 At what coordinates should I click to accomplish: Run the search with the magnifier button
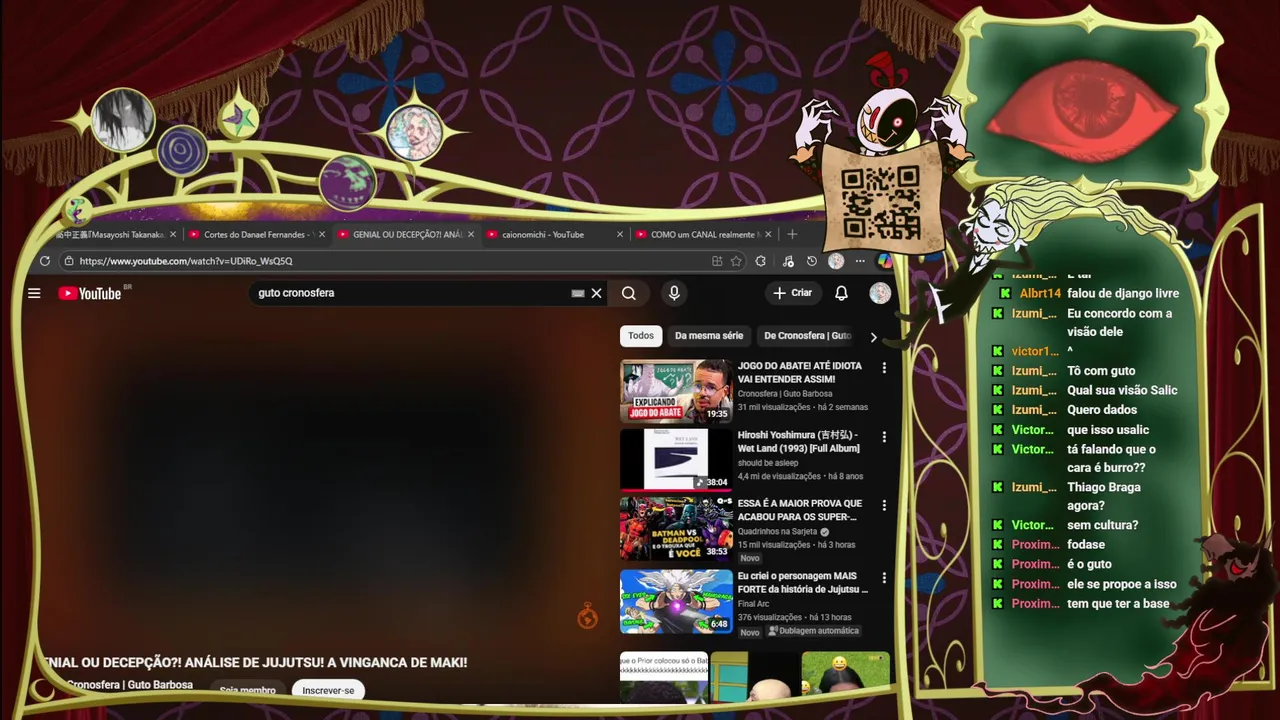coord(628,293)
